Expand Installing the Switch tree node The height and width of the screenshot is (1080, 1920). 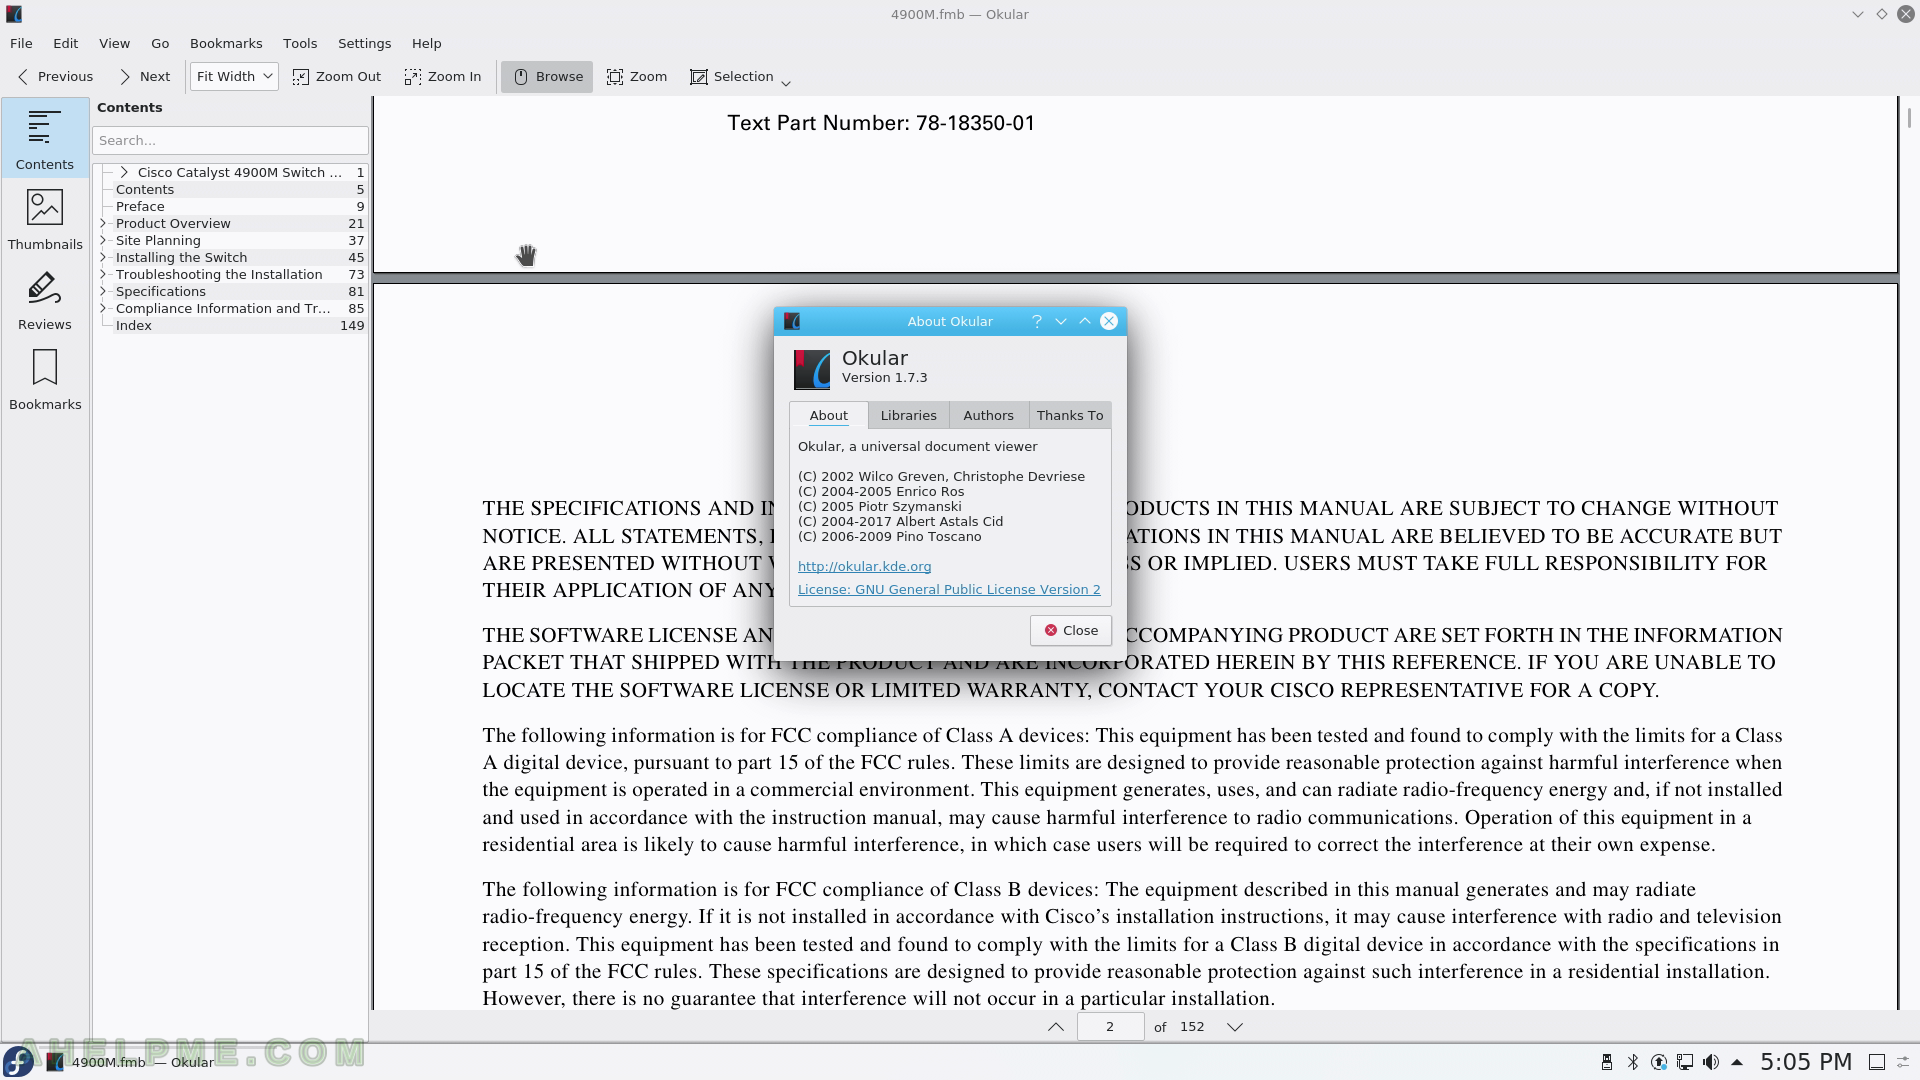(x=103, y=257)
